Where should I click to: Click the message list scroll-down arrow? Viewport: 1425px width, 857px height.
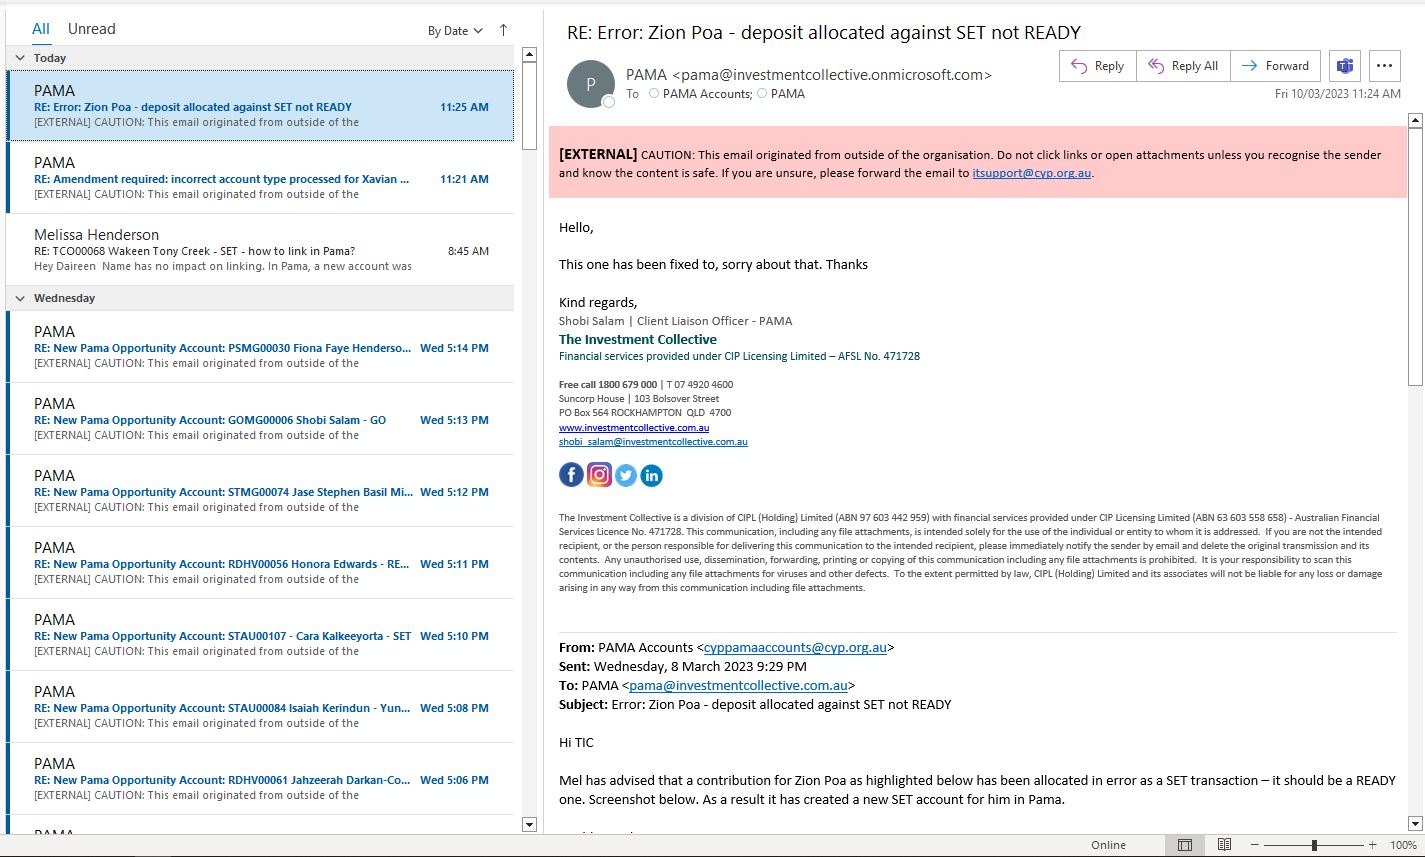click(530, 824)
